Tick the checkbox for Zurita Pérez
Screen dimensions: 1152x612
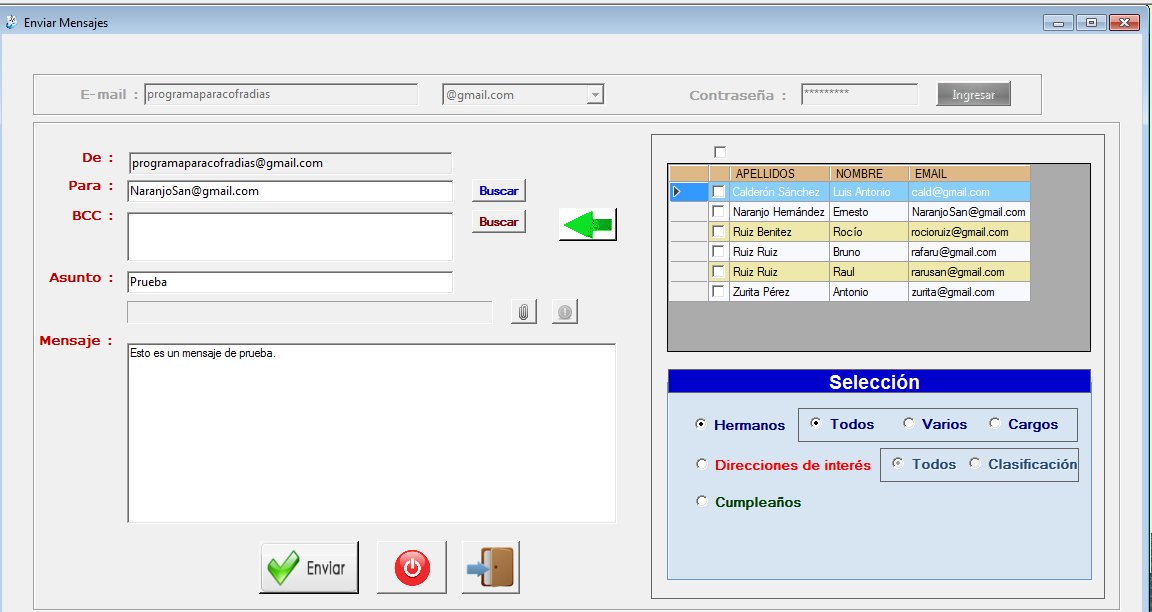718,292
